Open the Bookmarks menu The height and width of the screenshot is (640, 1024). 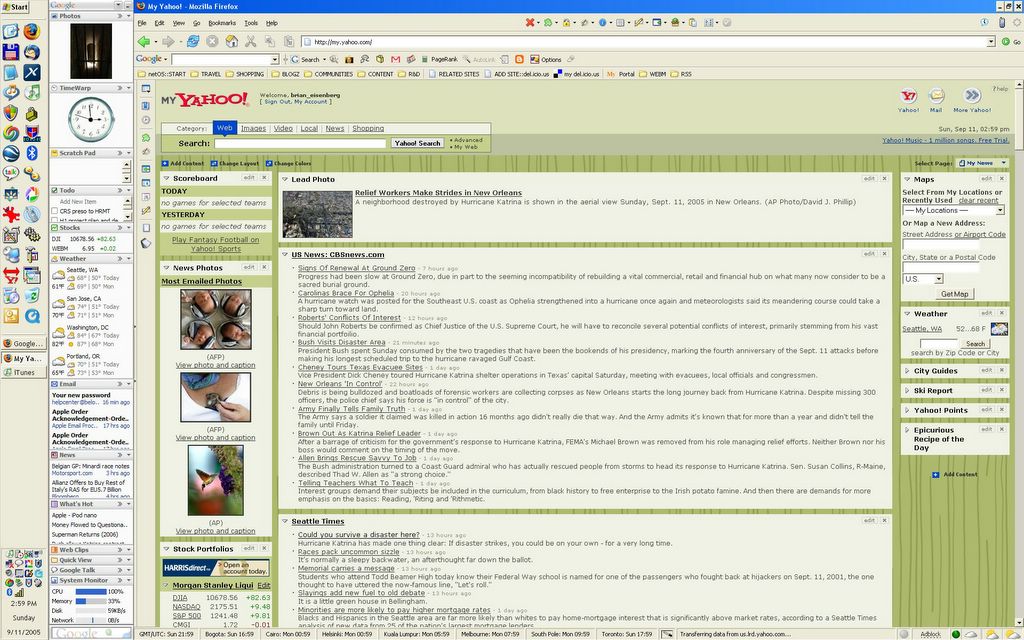point(222,23)
